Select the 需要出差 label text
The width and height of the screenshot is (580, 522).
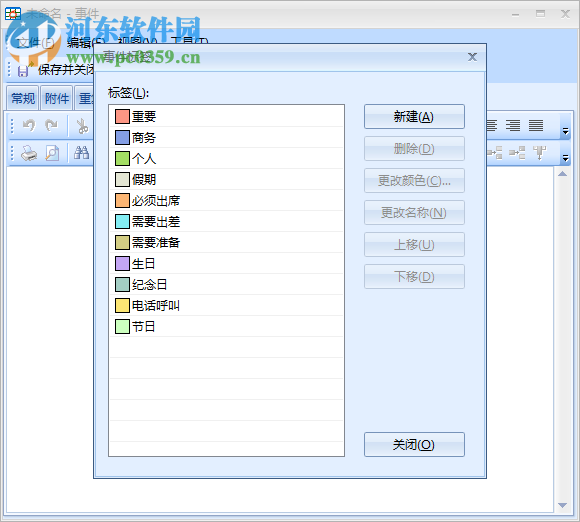[156, 222]
